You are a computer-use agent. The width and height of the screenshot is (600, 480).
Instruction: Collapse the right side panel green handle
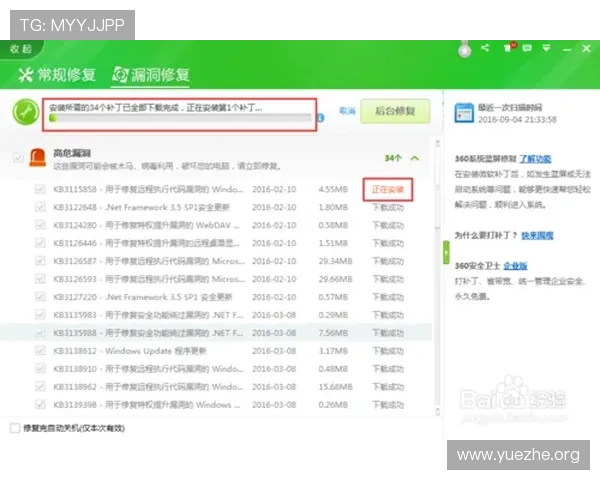tap(446, 252)
